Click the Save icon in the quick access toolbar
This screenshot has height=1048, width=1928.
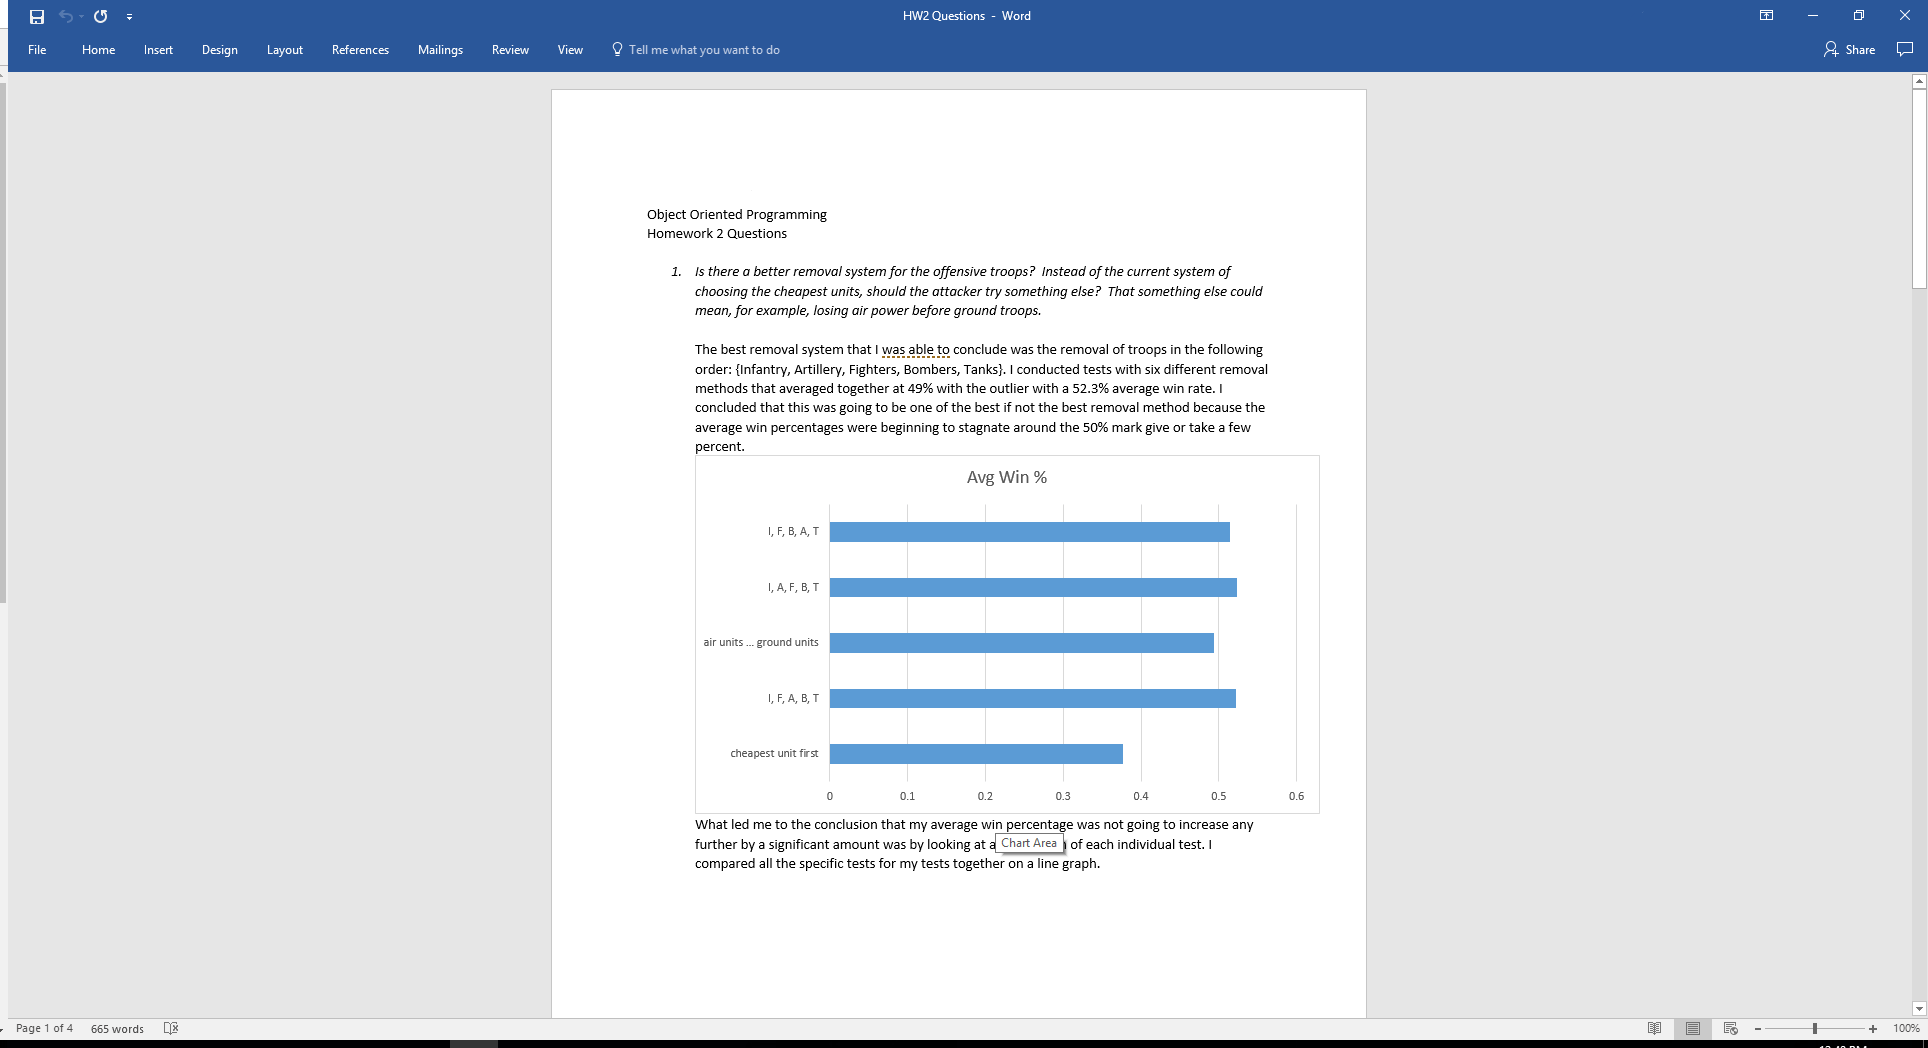[x=37, y=16]
